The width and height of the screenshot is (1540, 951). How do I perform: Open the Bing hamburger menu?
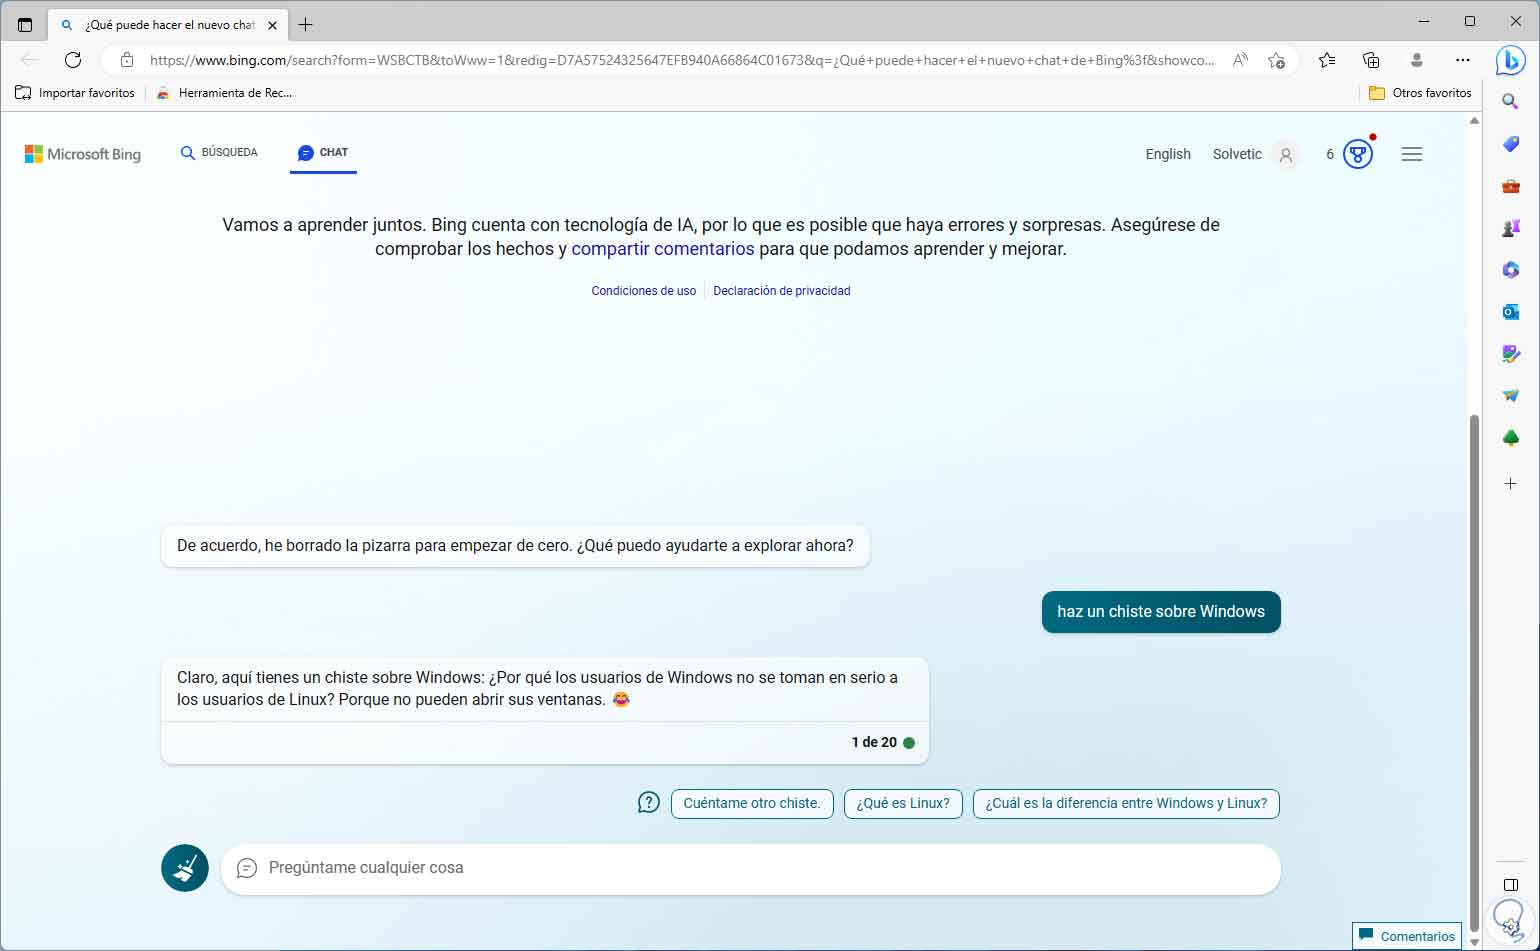[1412, 154]
